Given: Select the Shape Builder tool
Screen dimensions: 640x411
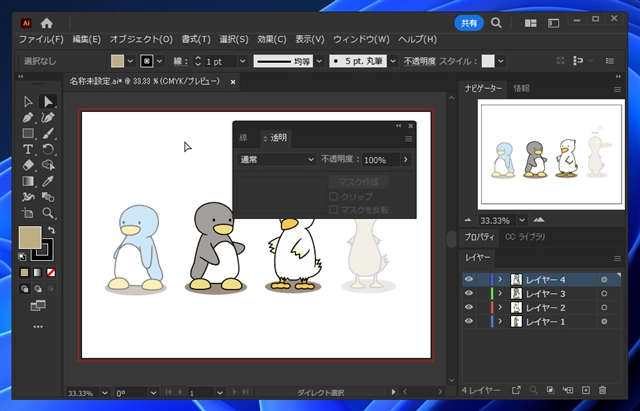Looking at the screenshot, I should [48, 165].
